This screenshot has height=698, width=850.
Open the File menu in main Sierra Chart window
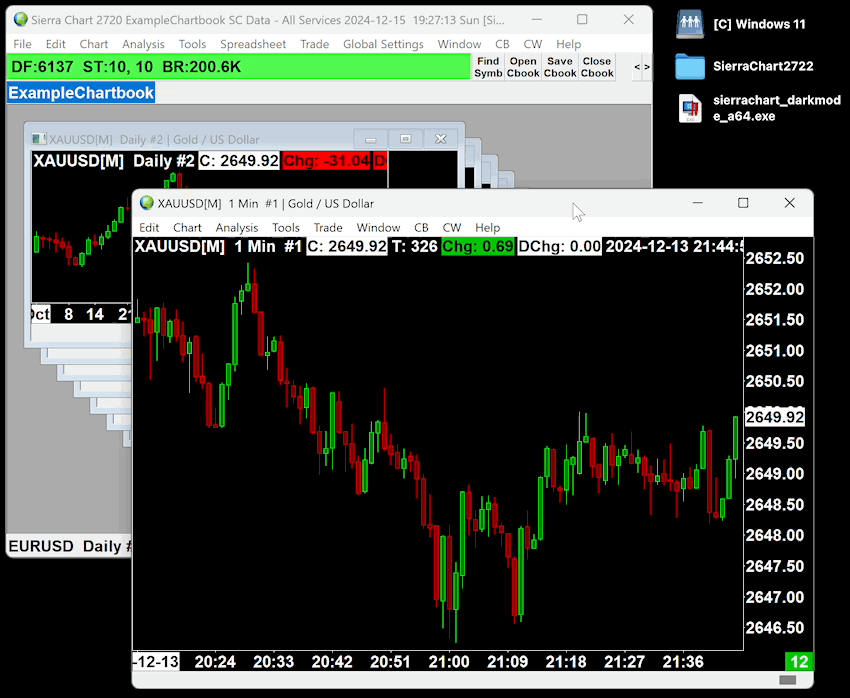(22, 44)
